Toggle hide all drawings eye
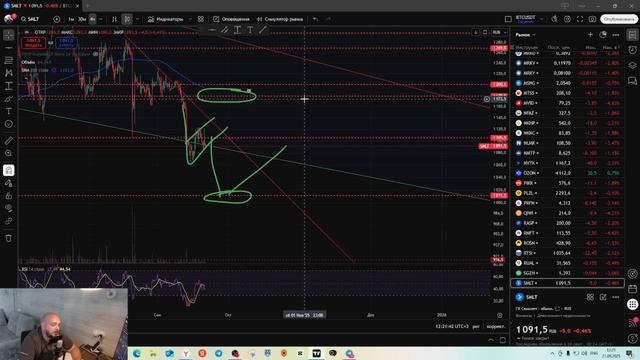 point(9,208)
